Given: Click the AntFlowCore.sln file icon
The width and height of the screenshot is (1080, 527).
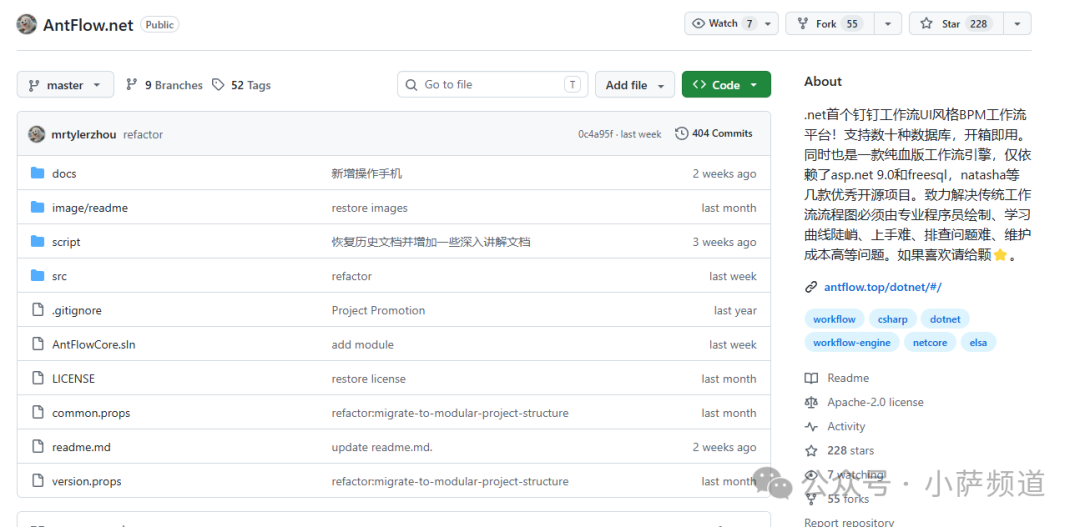Looking at the screenshot, I should (x=38, y=344).
